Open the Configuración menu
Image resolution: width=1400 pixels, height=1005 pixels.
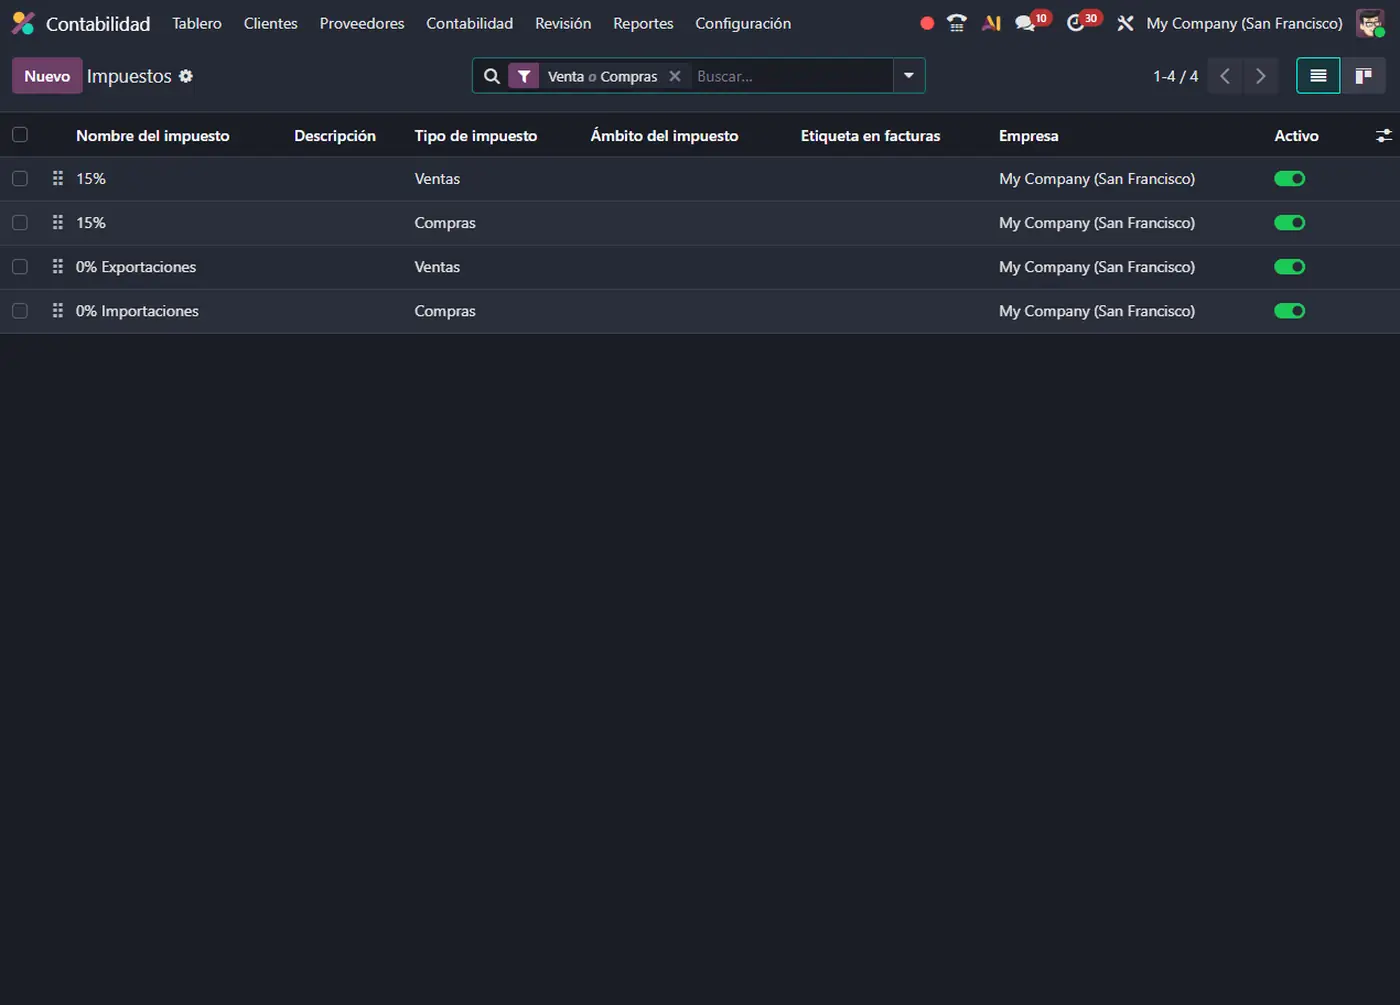point(742,23)
